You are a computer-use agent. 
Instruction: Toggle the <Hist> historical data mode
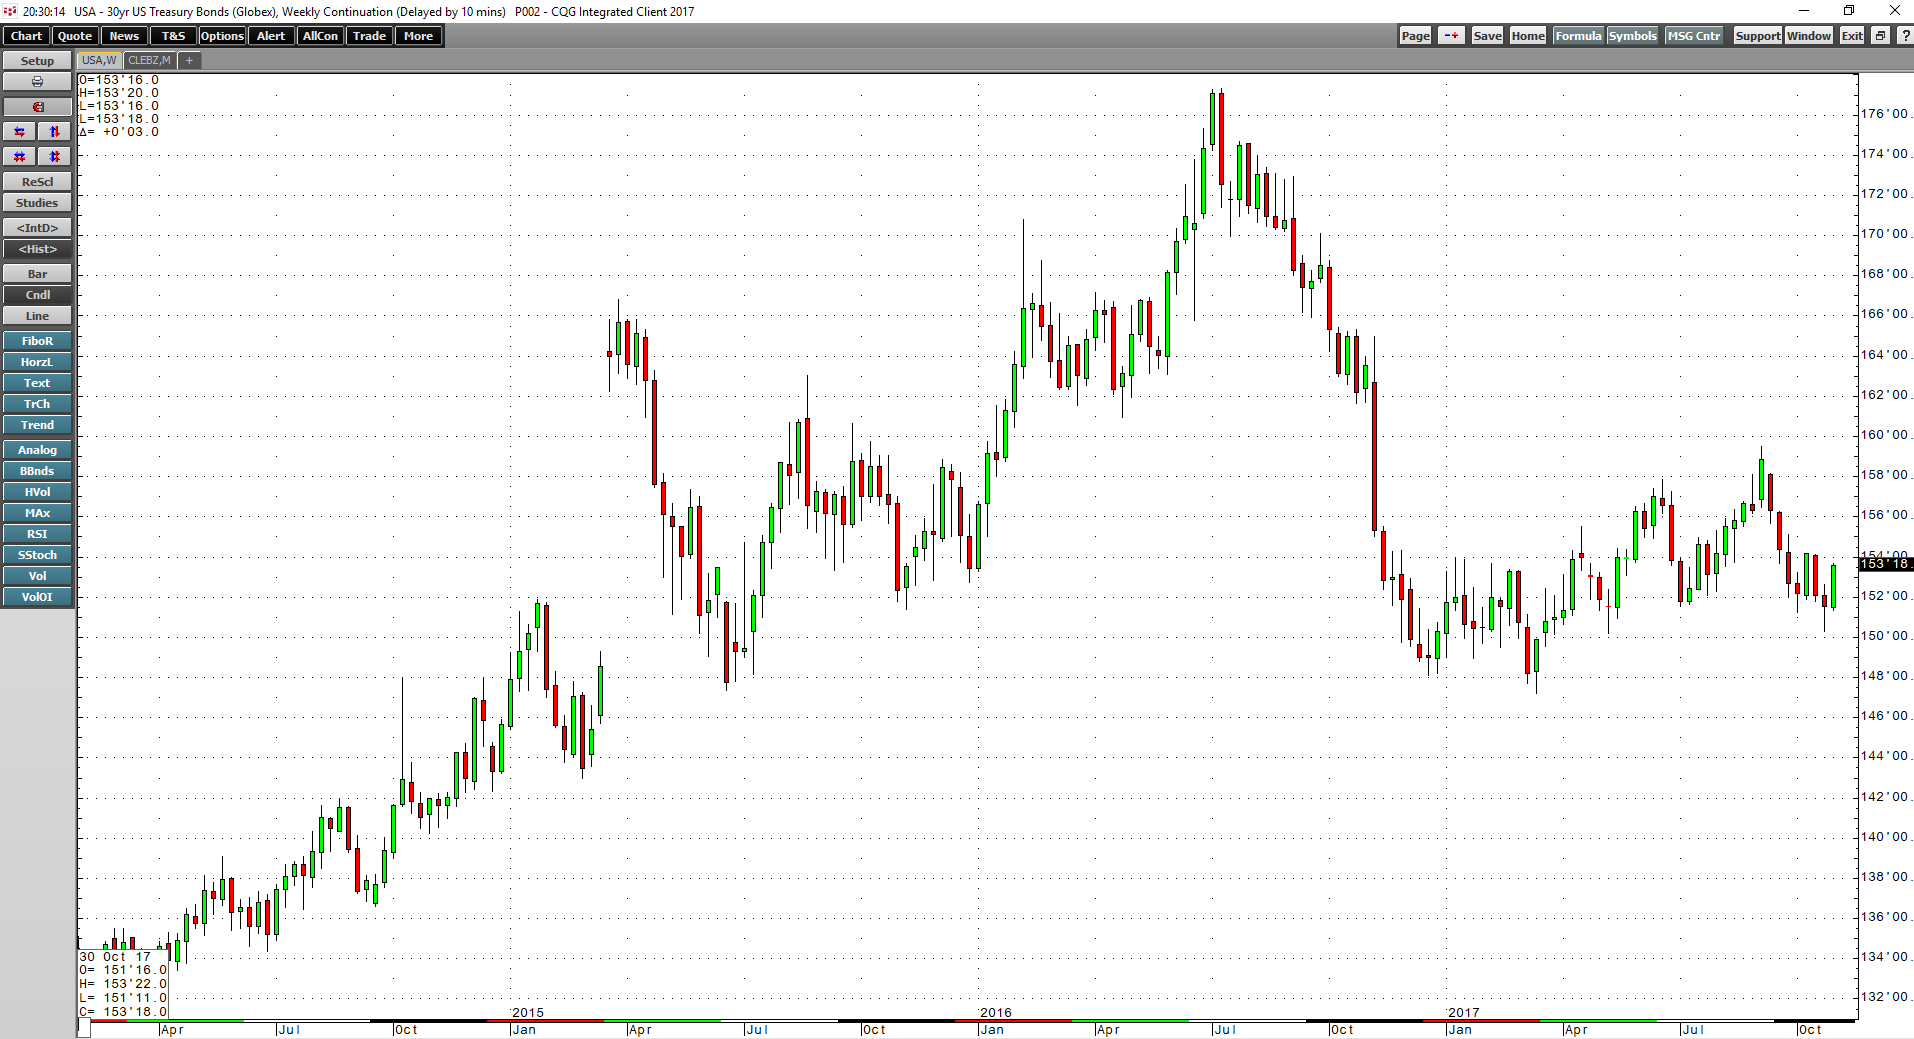click(x=37, y=249)
